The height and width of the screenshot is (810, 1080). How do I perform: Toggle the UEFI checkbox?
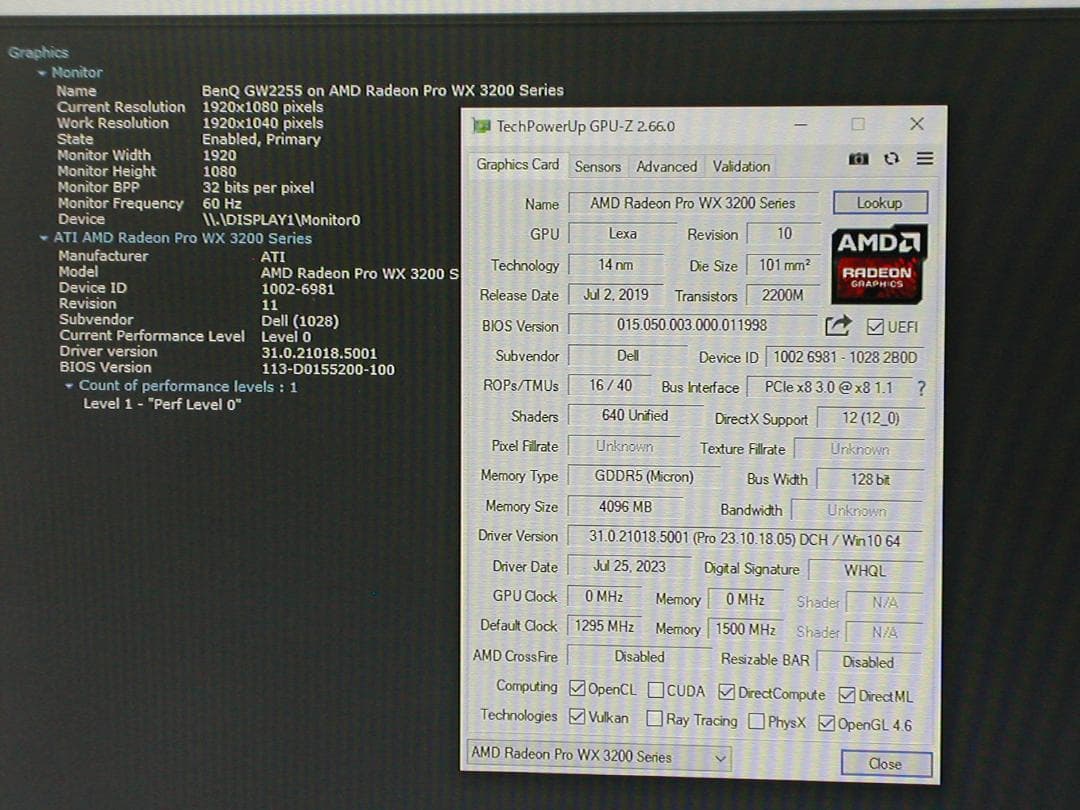(875, 327)
